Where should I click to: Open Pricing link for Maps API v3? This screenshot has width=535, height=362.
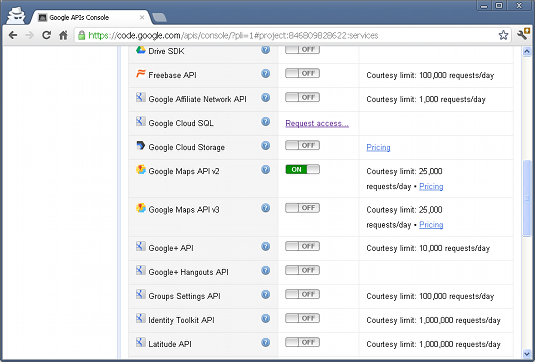[431, 225]
